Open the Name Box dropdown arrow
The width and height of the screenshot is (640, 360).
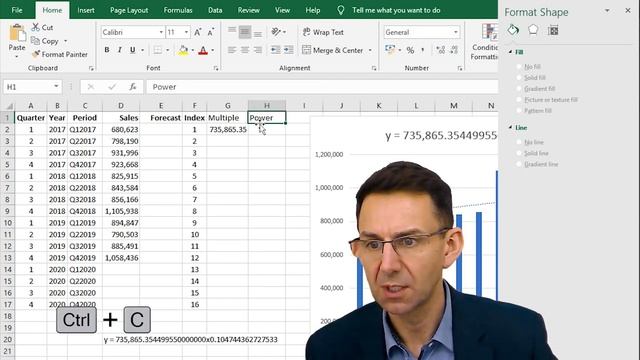coord(56,87)
